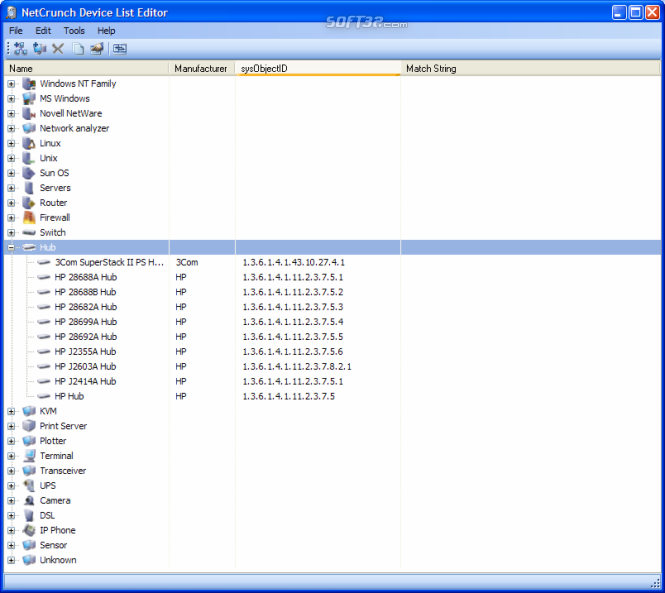Click the Router icon
Screen dimensions: 665x593
[29, 202]
